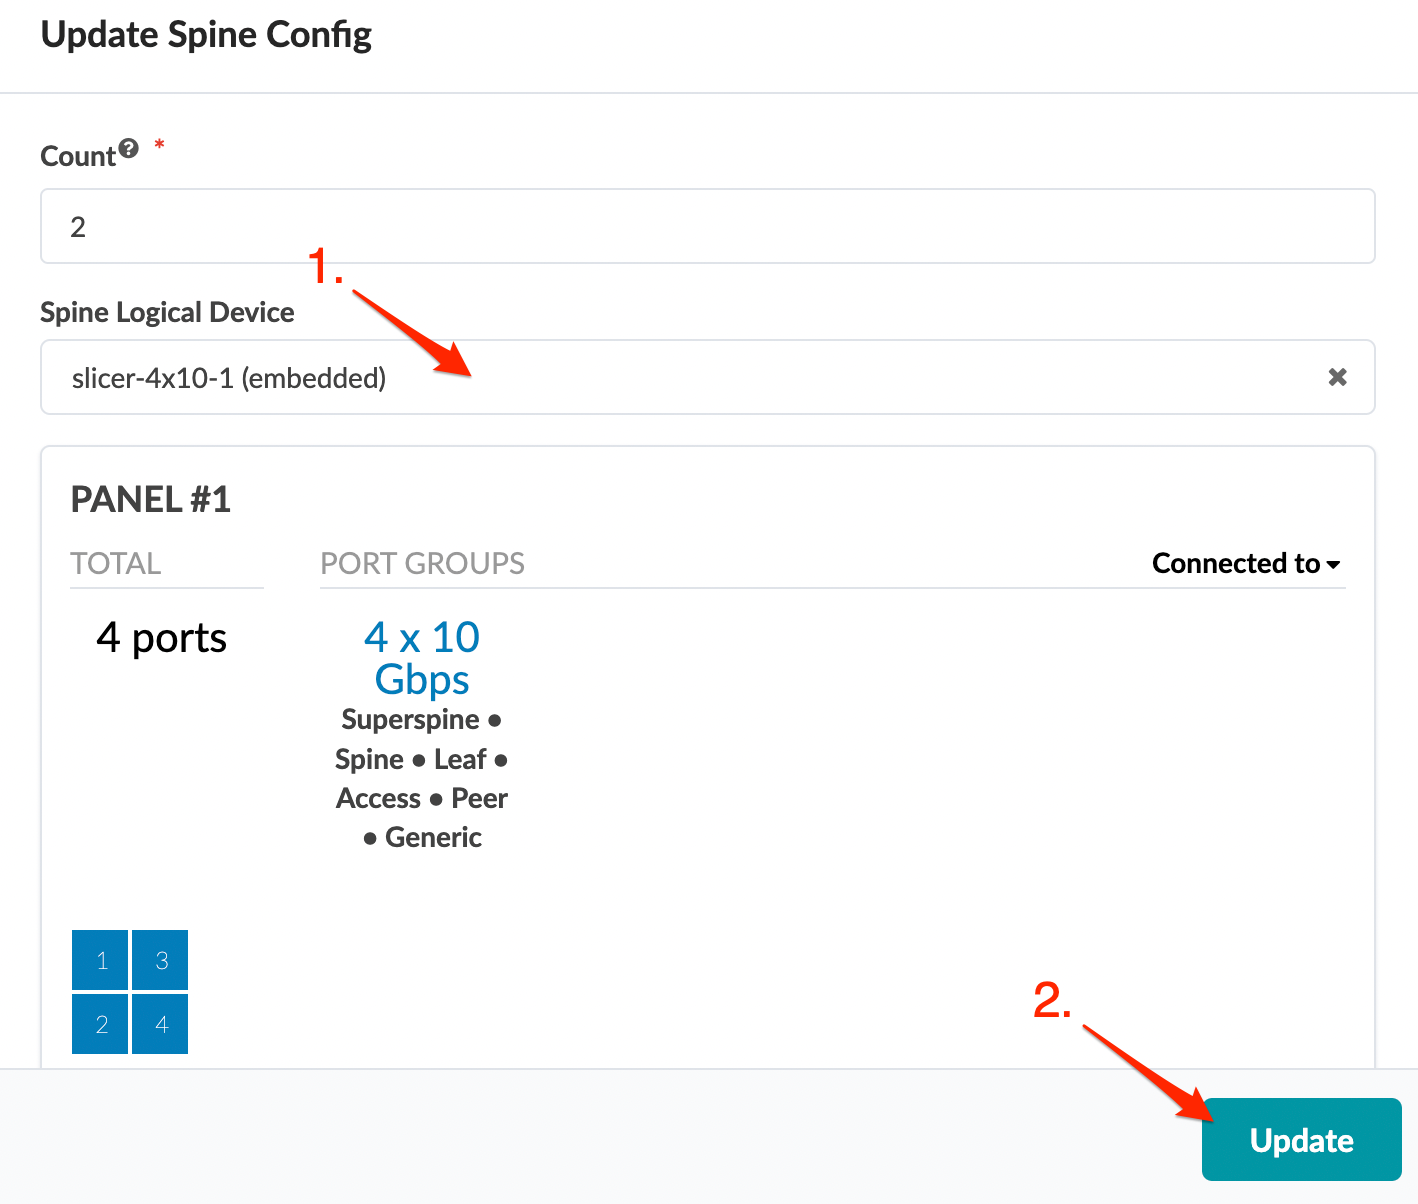Click the Leaf role label
Image resolution: width=1418 pixels, height=1204 pixels.
pos(460,760)
